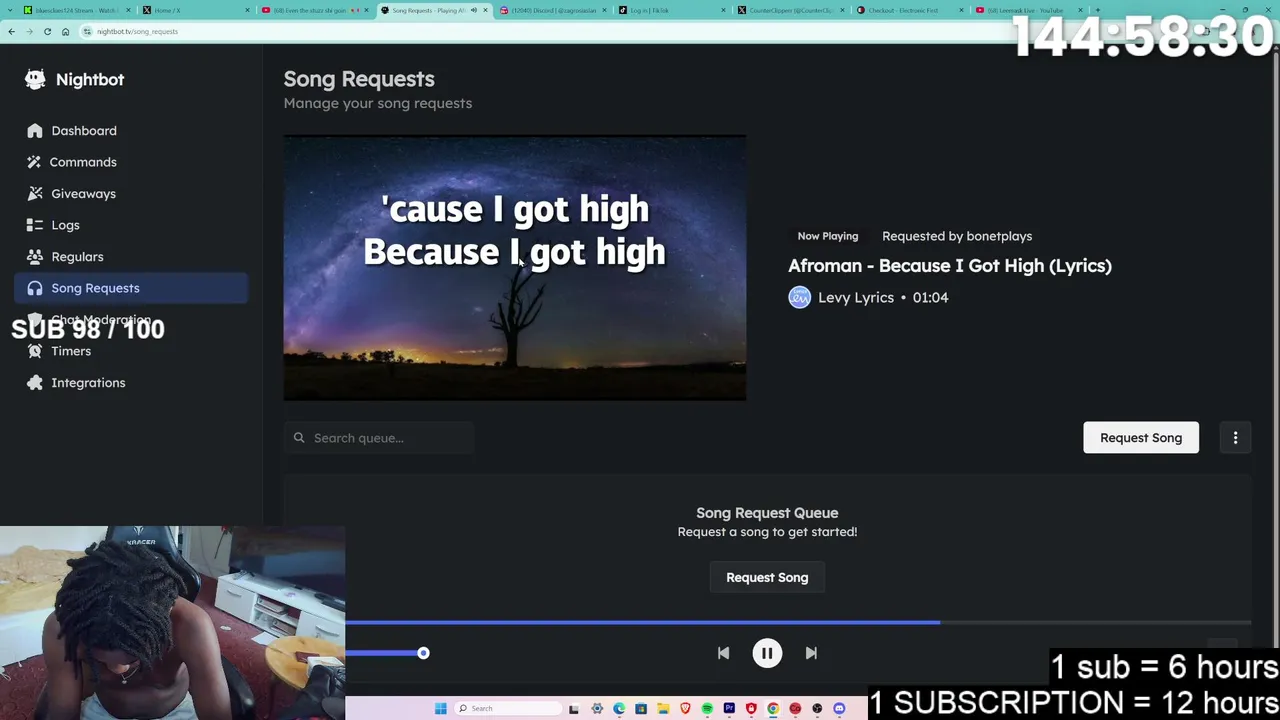This screenshot has width=1280, height=720.
Task: Switch to Google Chrome on the taskbar
Action: [773, 708]
